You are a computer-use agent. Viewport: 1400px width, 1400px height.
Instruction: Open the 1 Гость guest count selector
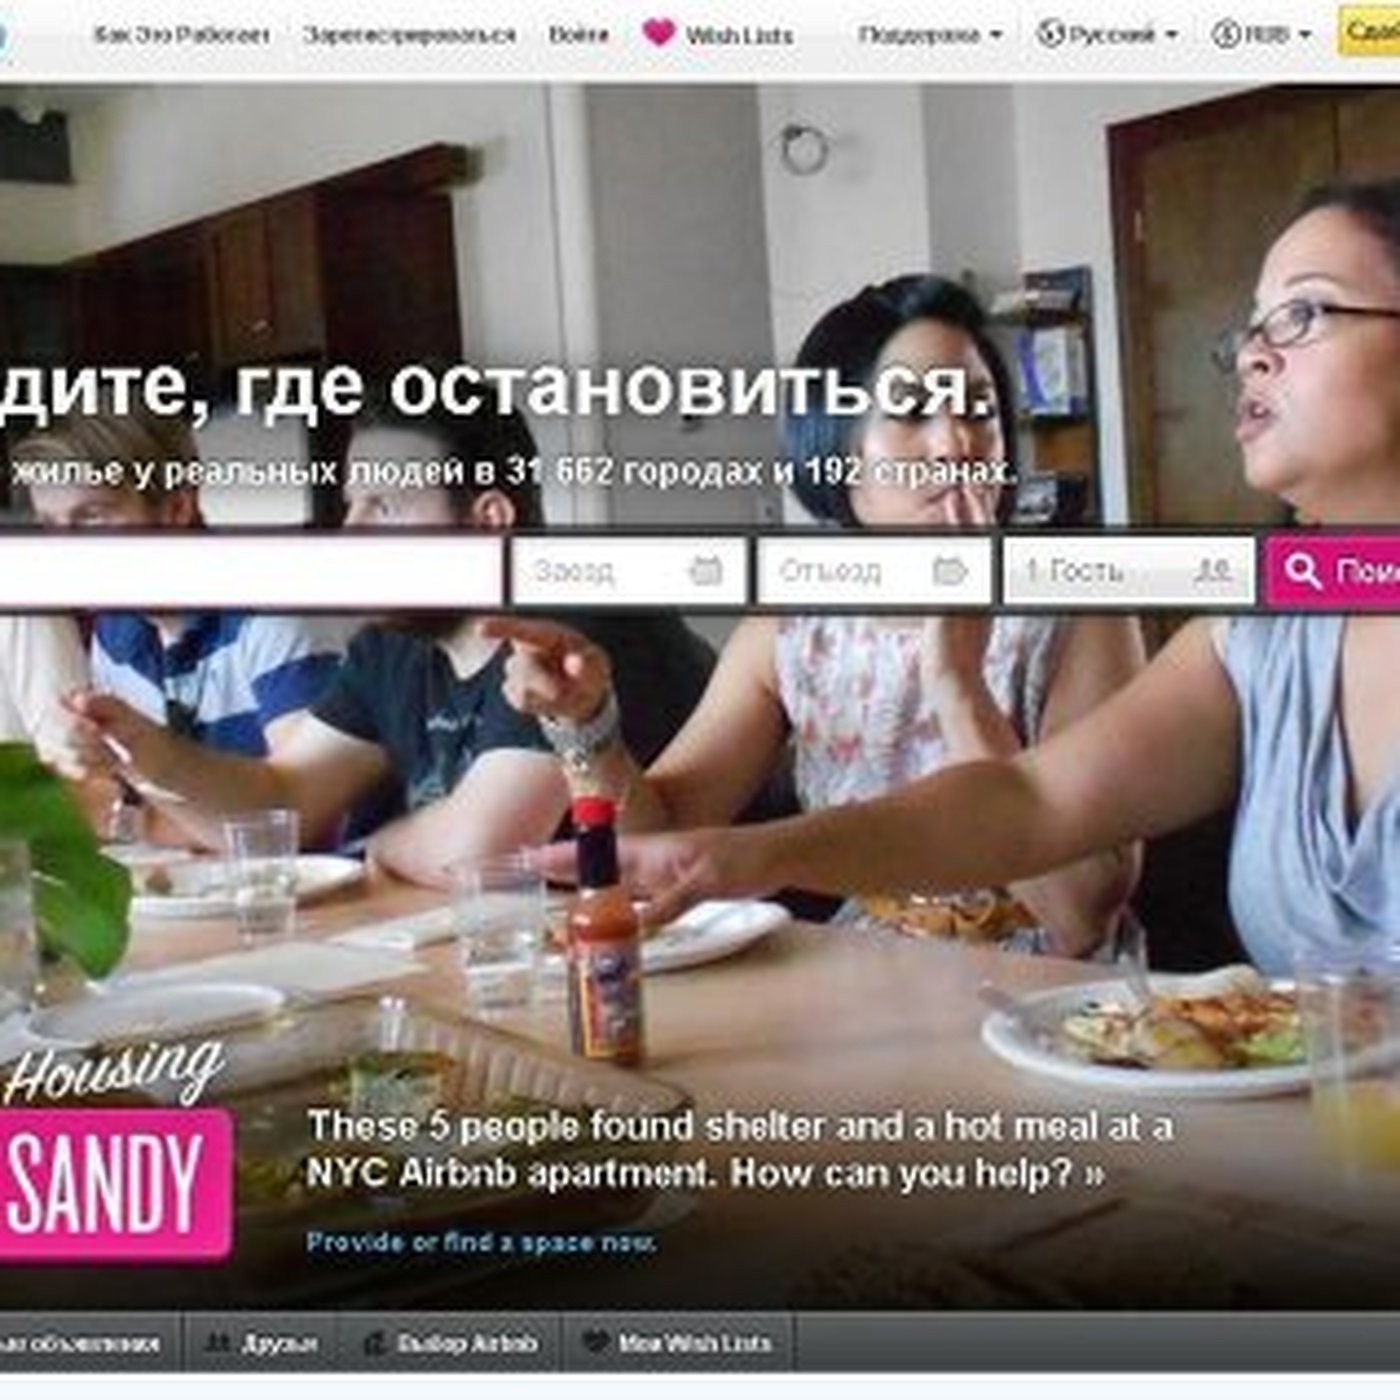(1129, 571)
